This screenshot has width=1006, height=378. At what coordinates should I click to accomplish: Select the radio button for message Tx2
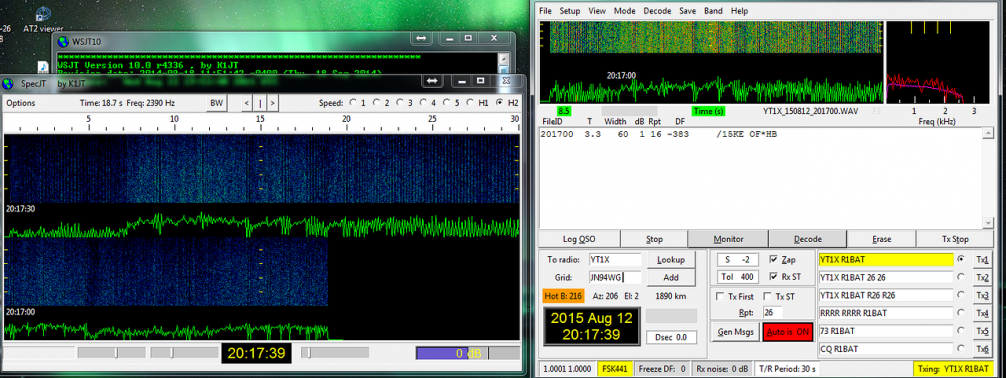[x=960, y=277]
